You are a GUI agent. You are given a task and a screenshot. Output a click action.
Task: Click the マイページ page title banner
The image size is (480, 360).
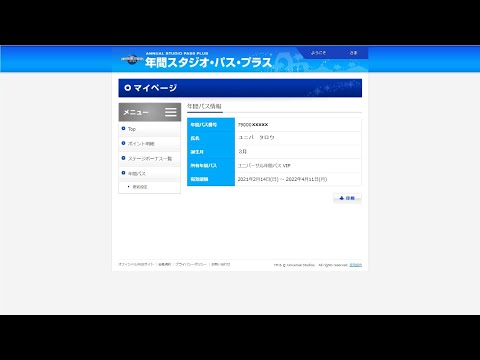click(240, 88)
